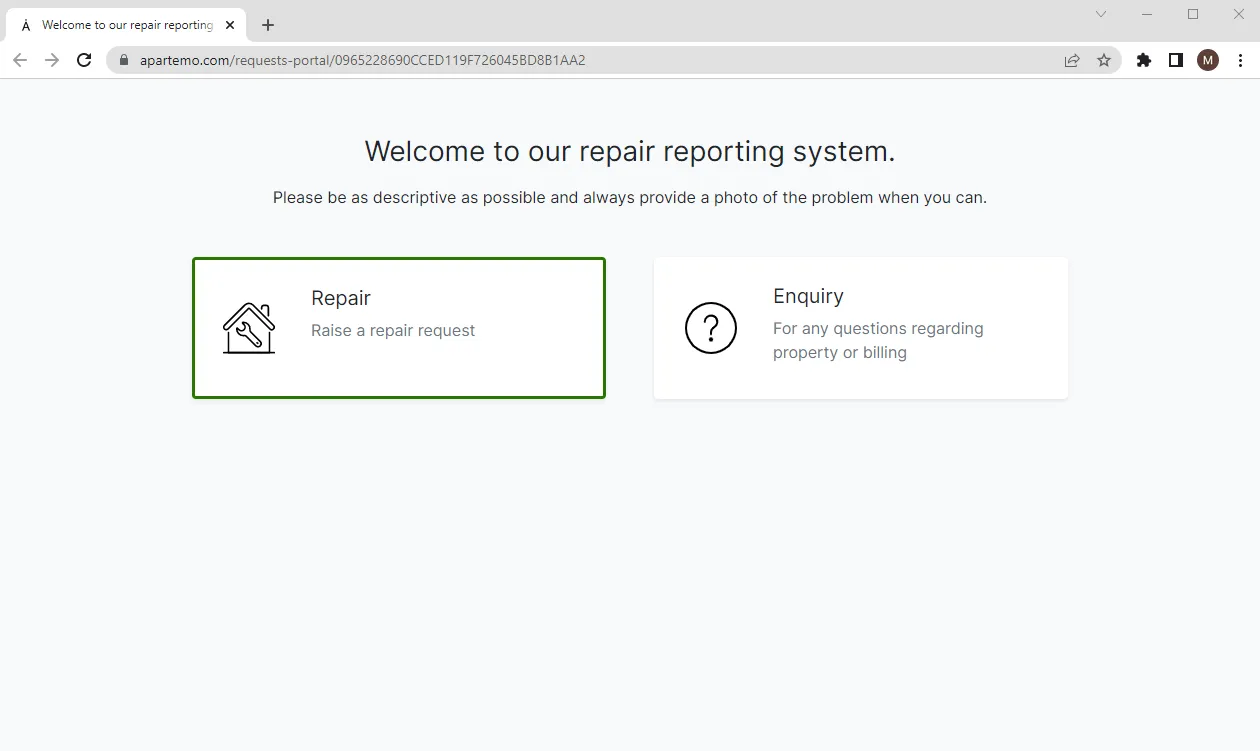
Task: Click the reload page icon
Action: click(x=84, y=60)
